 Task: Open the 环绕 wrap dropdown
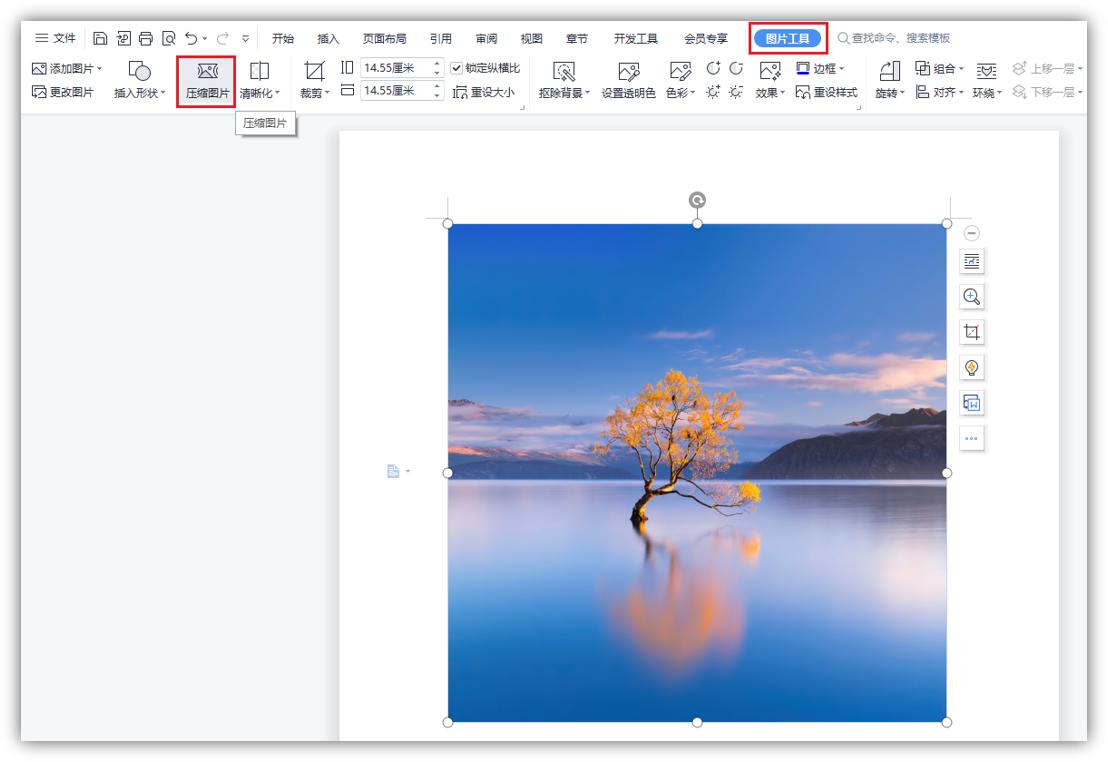987,79
